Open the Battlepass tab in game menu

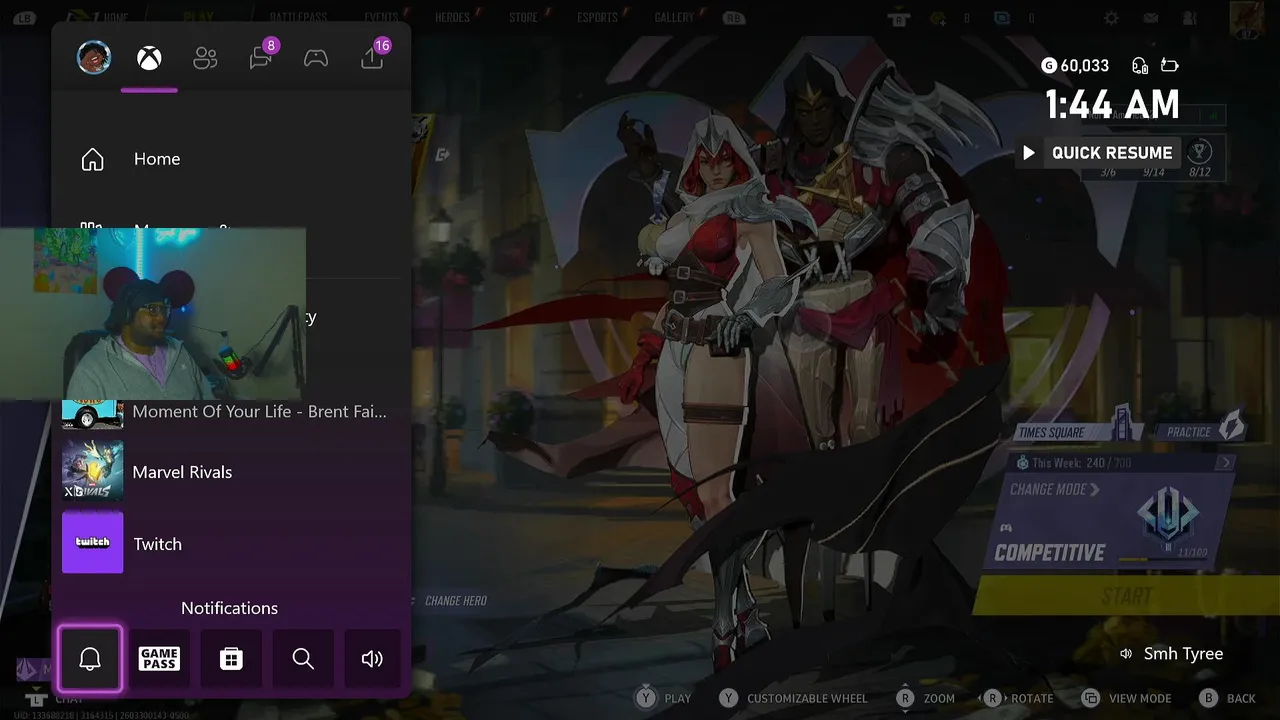[x=300, y=18]
